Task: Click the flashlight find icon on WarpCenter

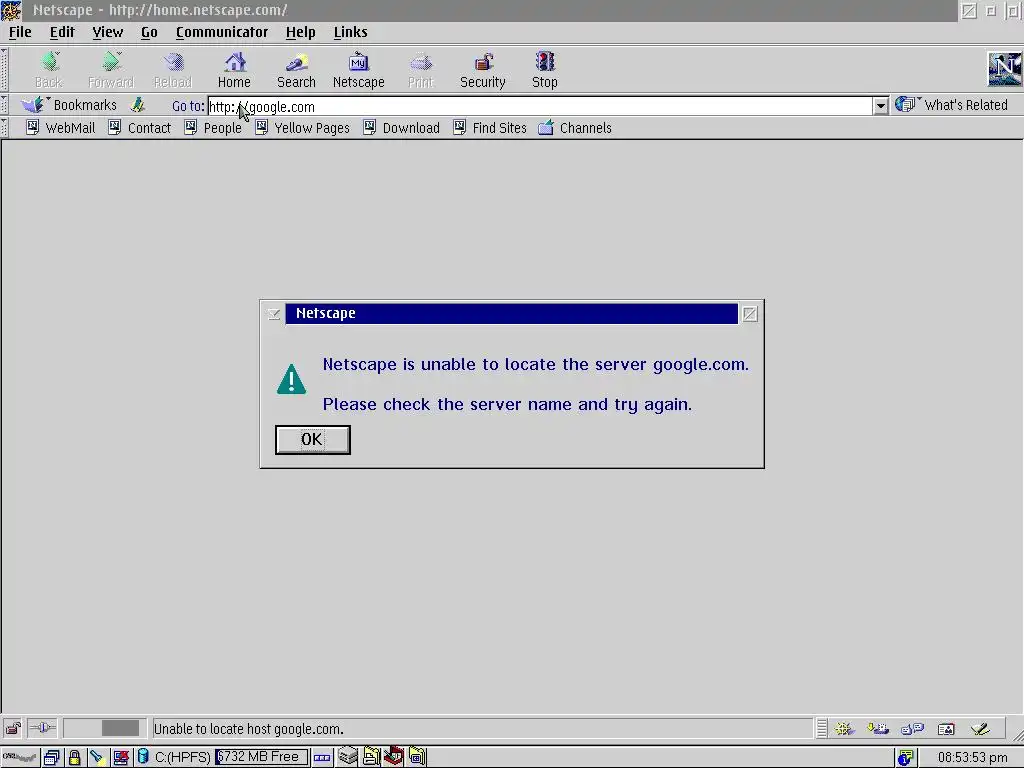Action: 97,758
